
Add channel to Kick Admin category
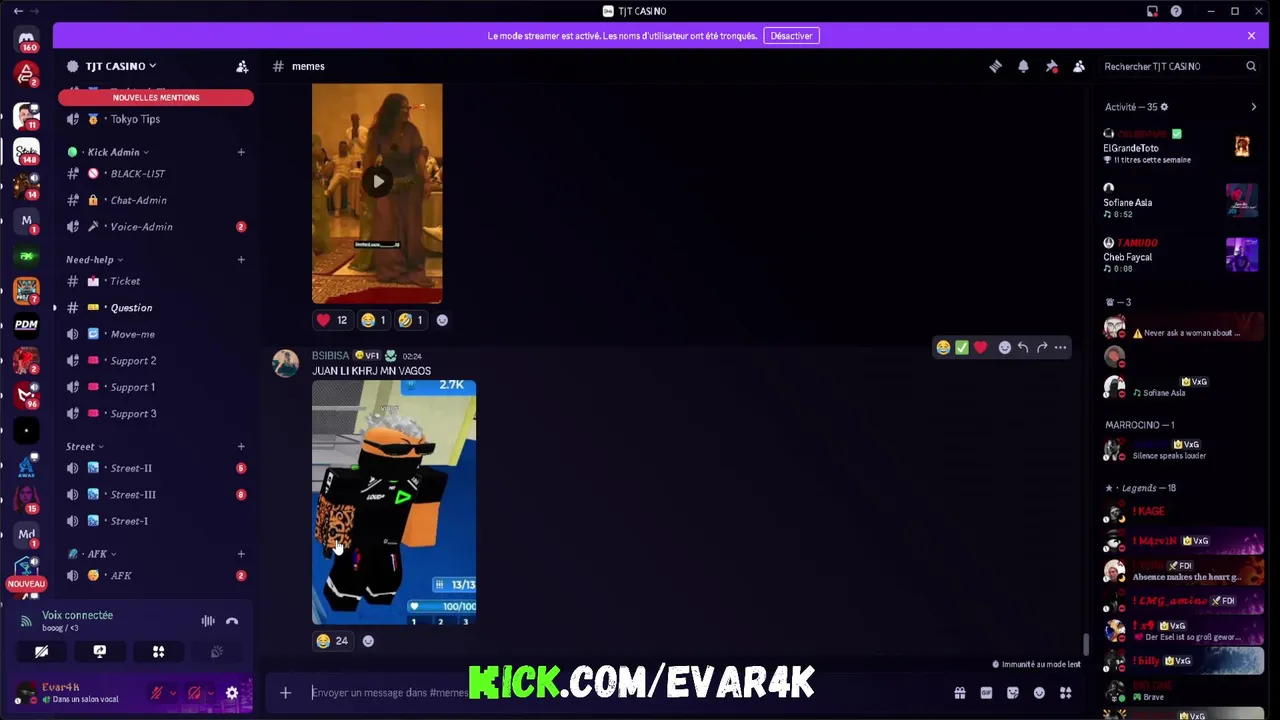click(x=241, y=152)
